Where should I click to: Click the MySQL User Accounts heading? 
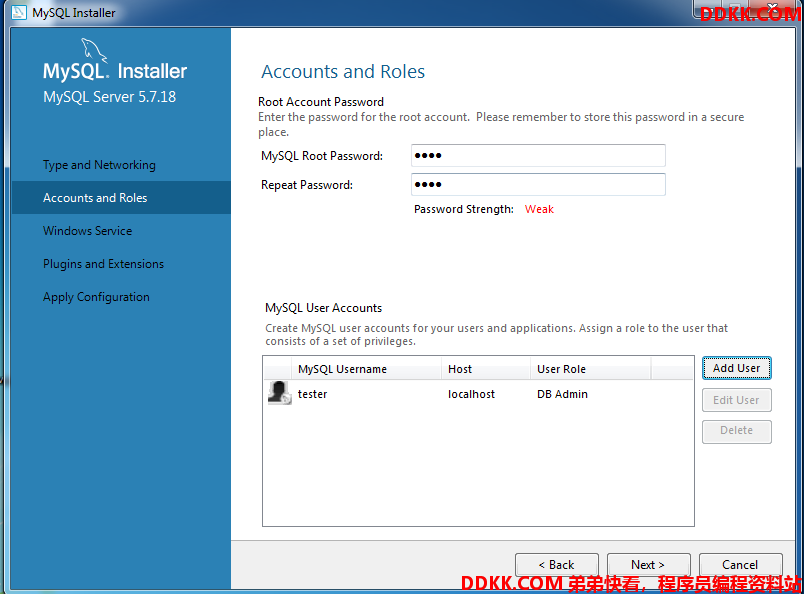coord(324,308)
